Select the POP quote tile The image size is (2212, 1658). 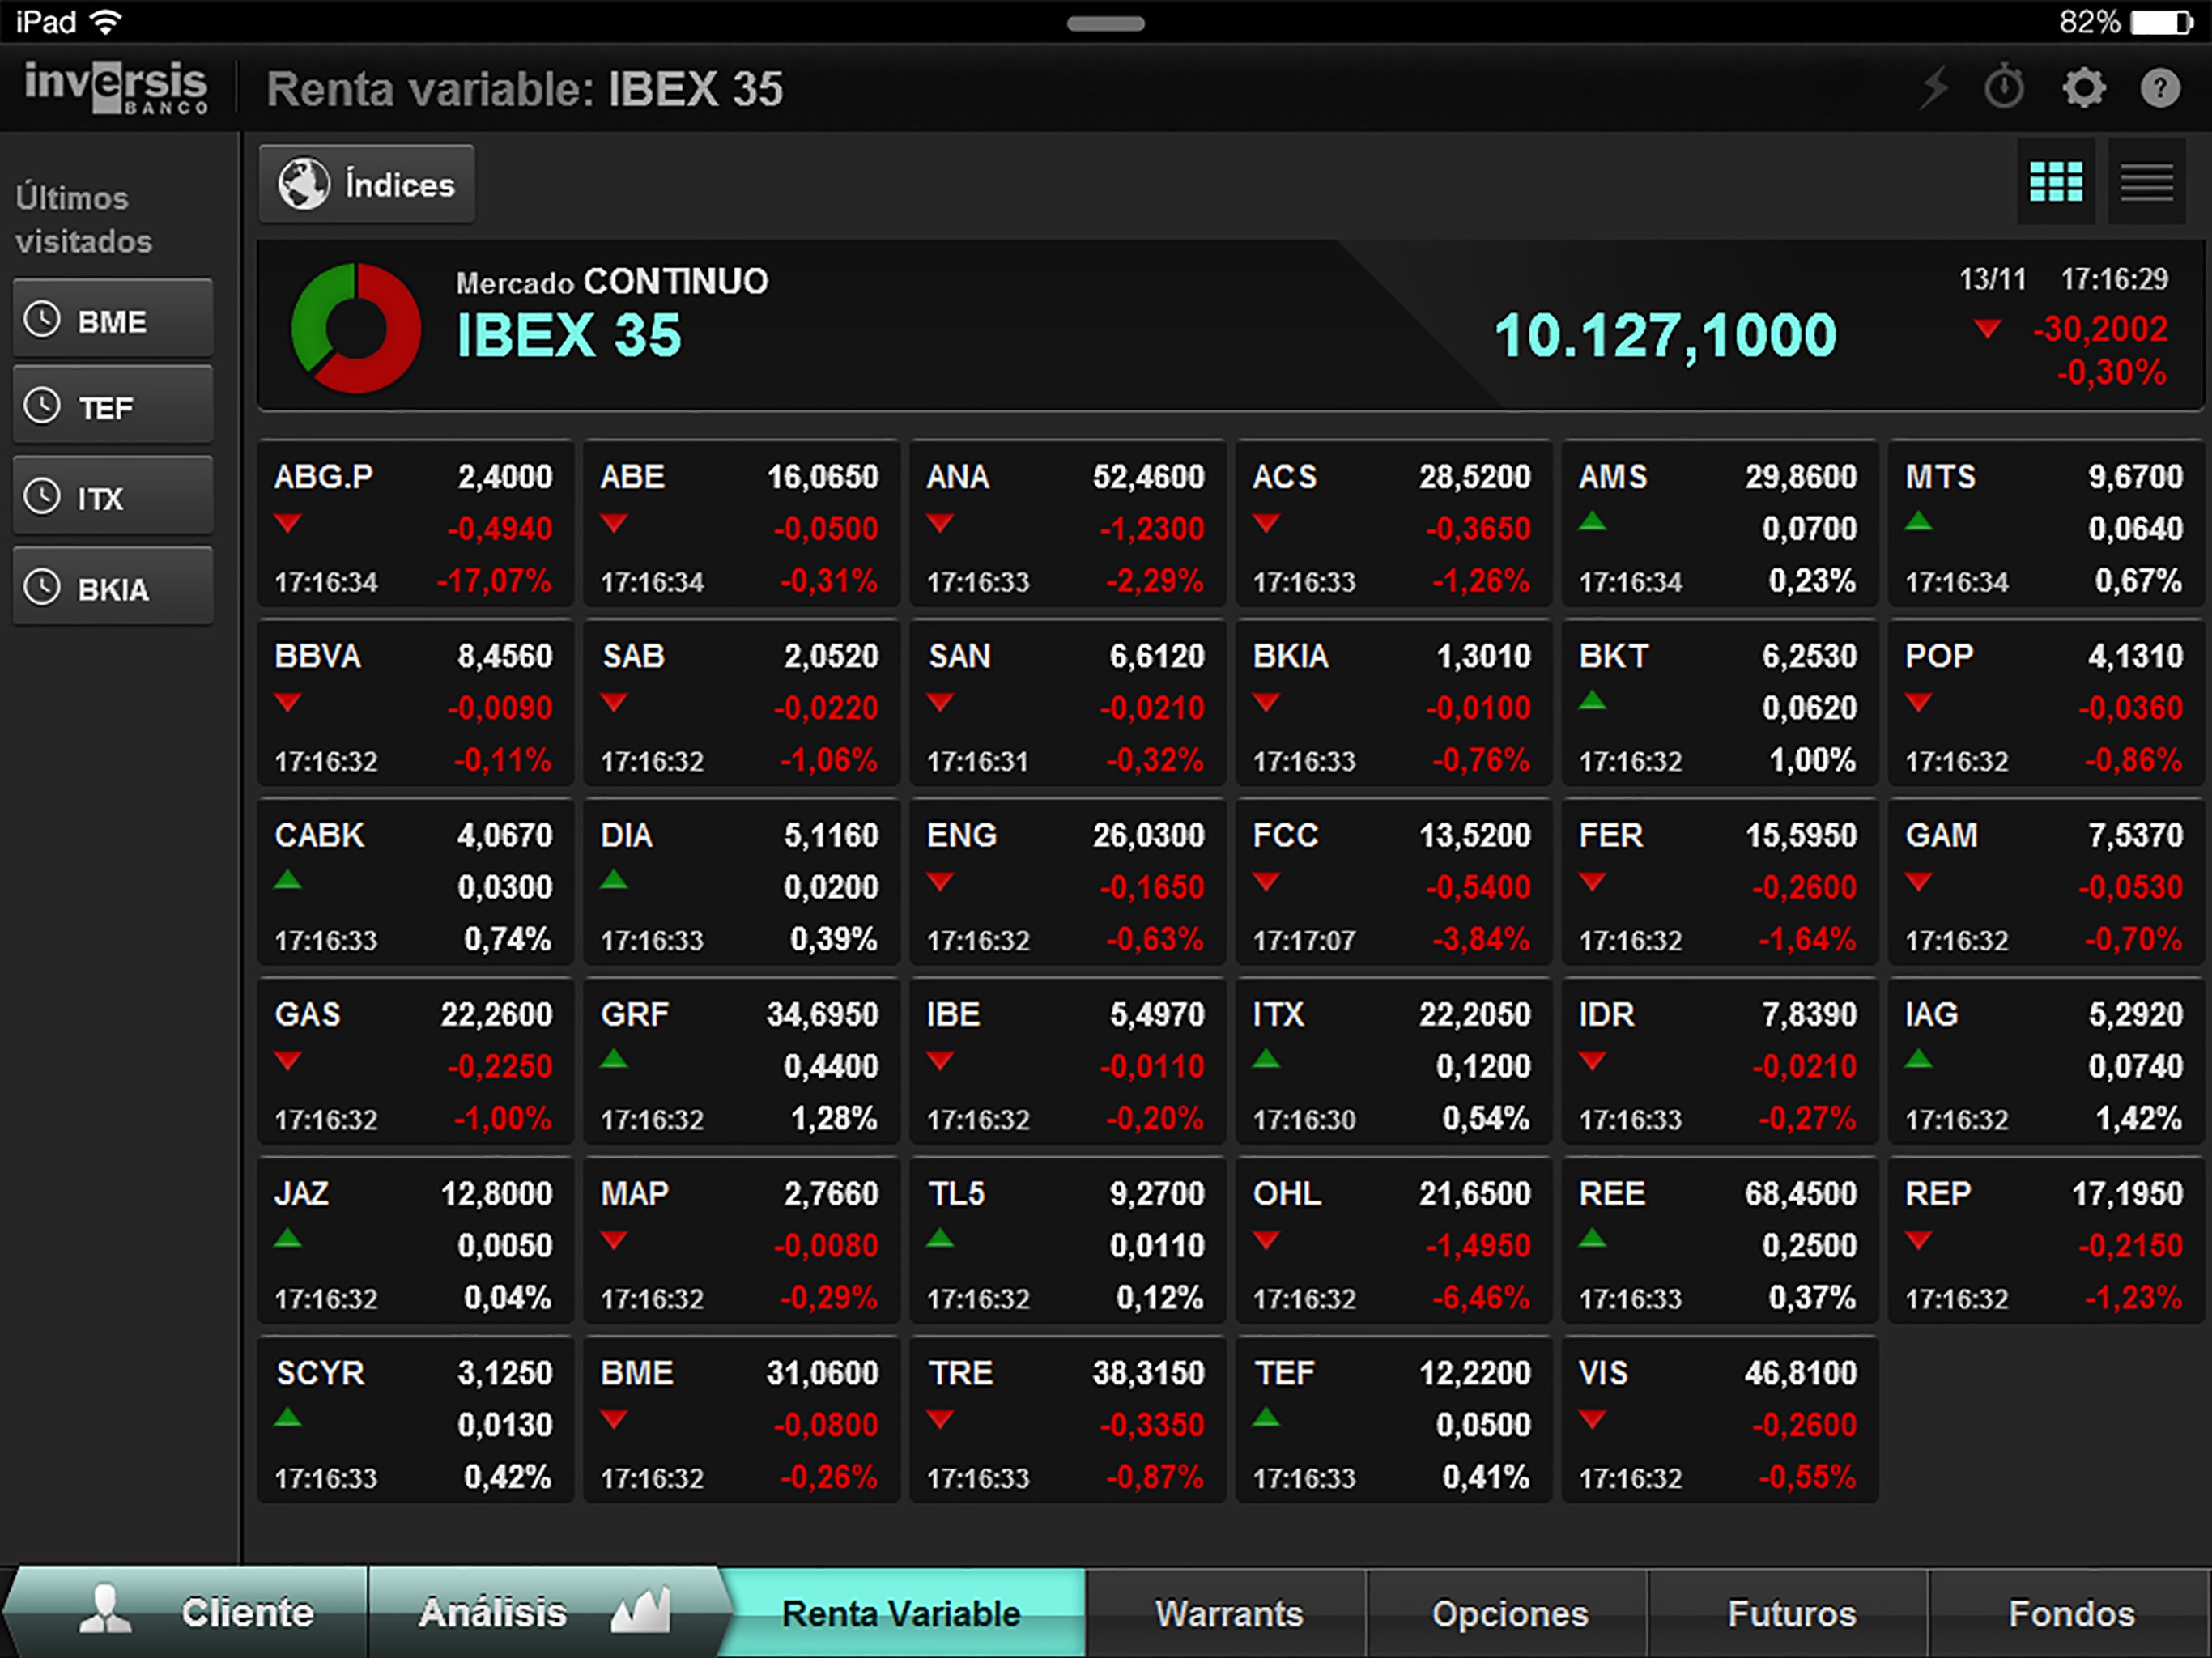[x=2046, y=702]
